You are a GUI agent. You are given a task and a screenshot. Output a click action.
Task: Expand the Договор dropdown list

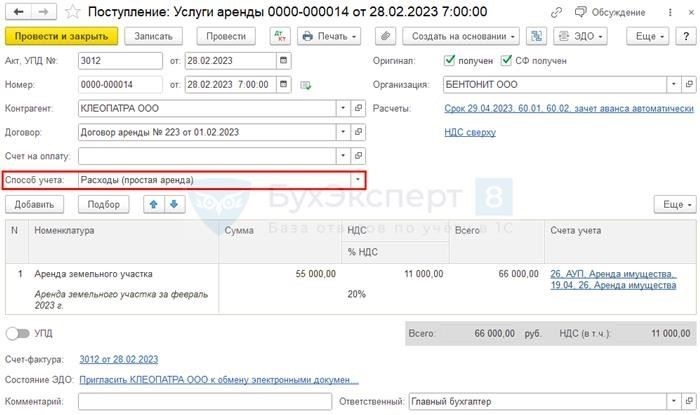click(x=343, y=132)
